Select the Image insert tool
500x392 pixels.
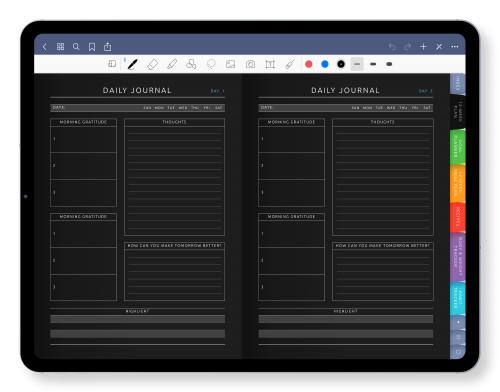pos(230,64)
